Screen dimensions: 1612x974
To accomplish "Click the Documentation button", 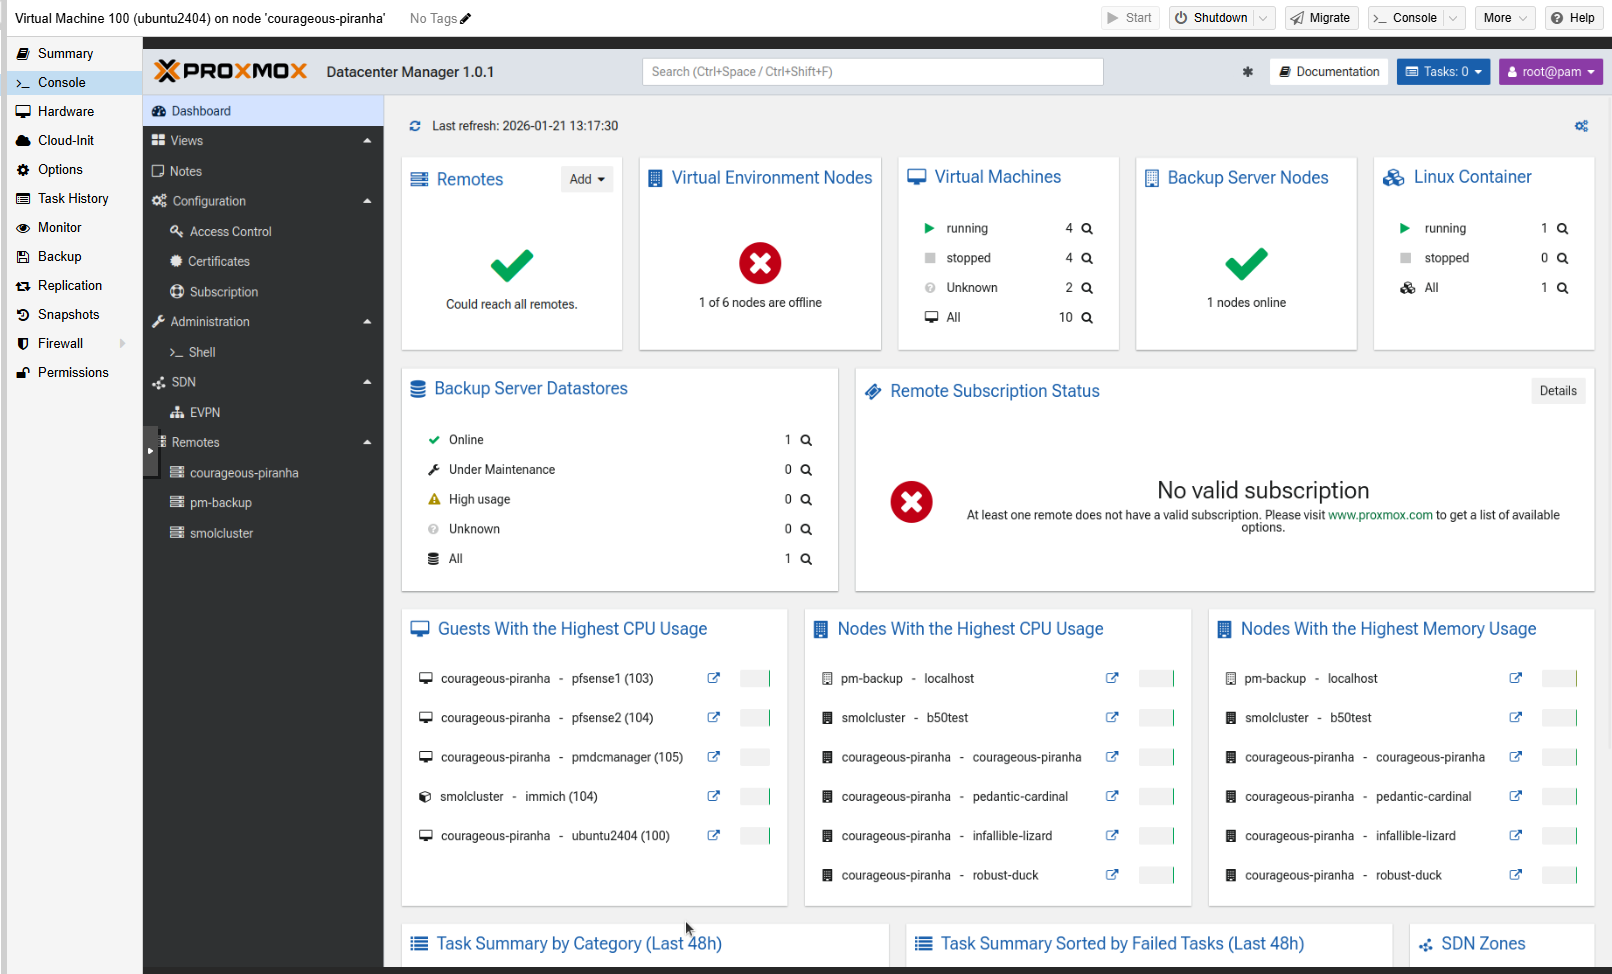I will coord(1329,72).
